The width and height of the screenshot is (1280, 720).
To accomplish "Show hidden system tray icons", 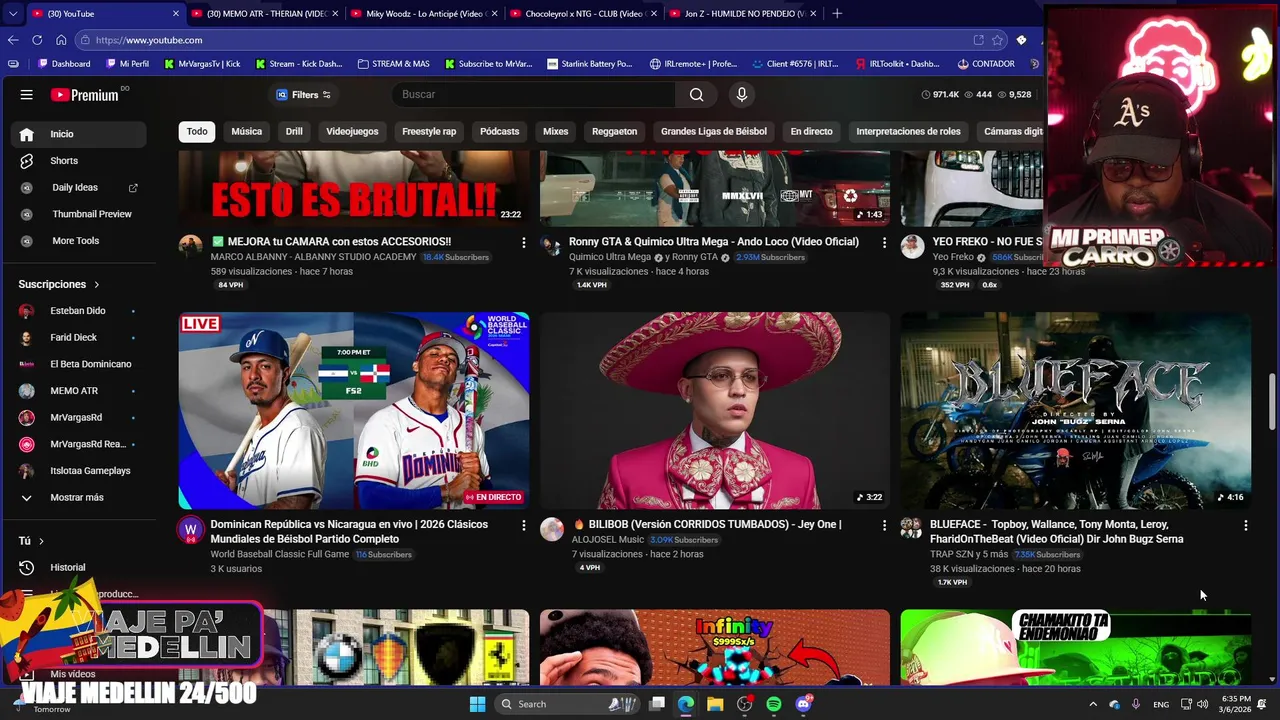I will [x=1092, y=704].
